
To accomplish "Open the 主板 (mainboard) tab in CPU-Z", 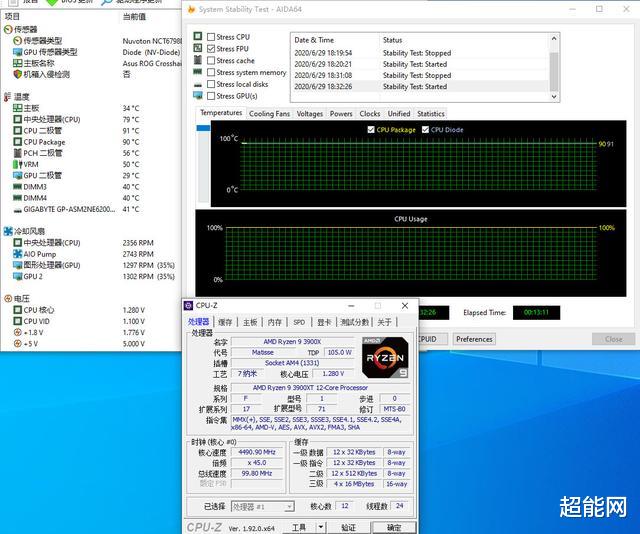I will click(250, 322).
